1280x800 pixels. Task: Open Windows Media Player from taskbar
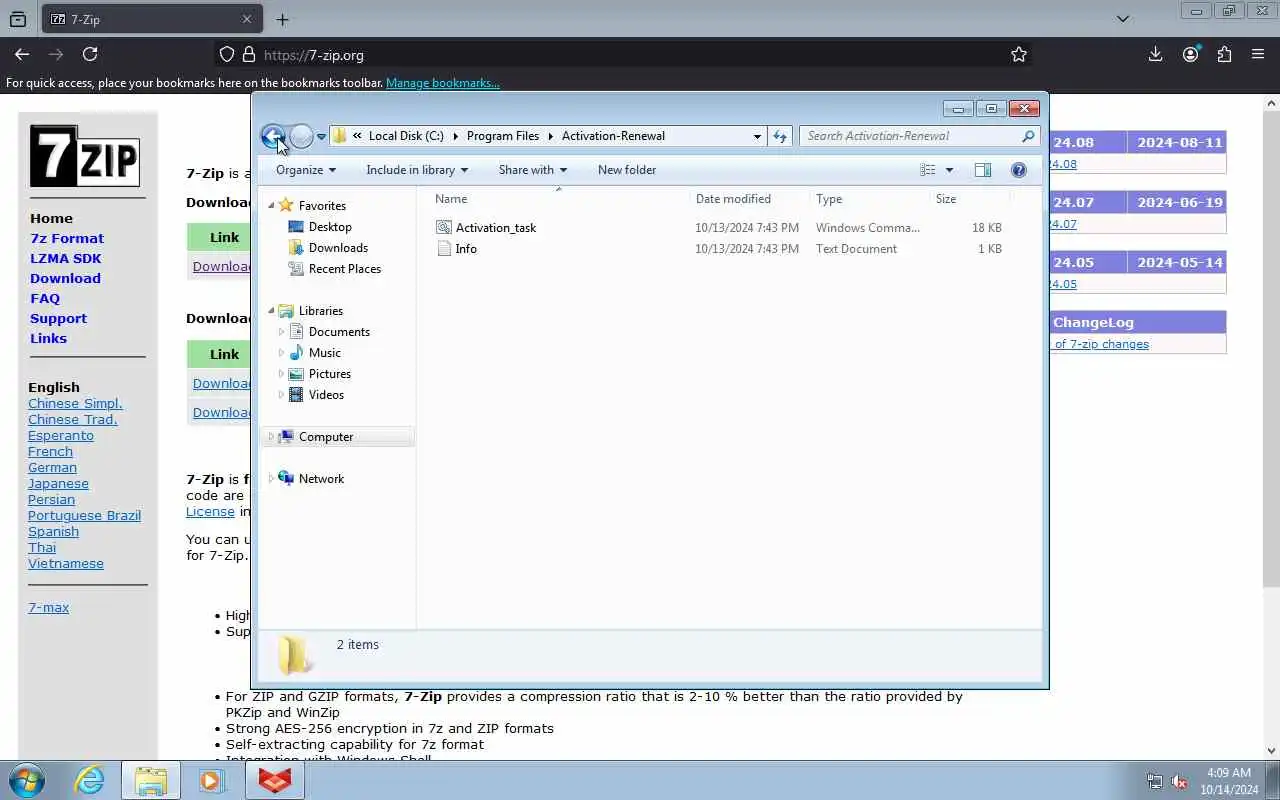211,780
